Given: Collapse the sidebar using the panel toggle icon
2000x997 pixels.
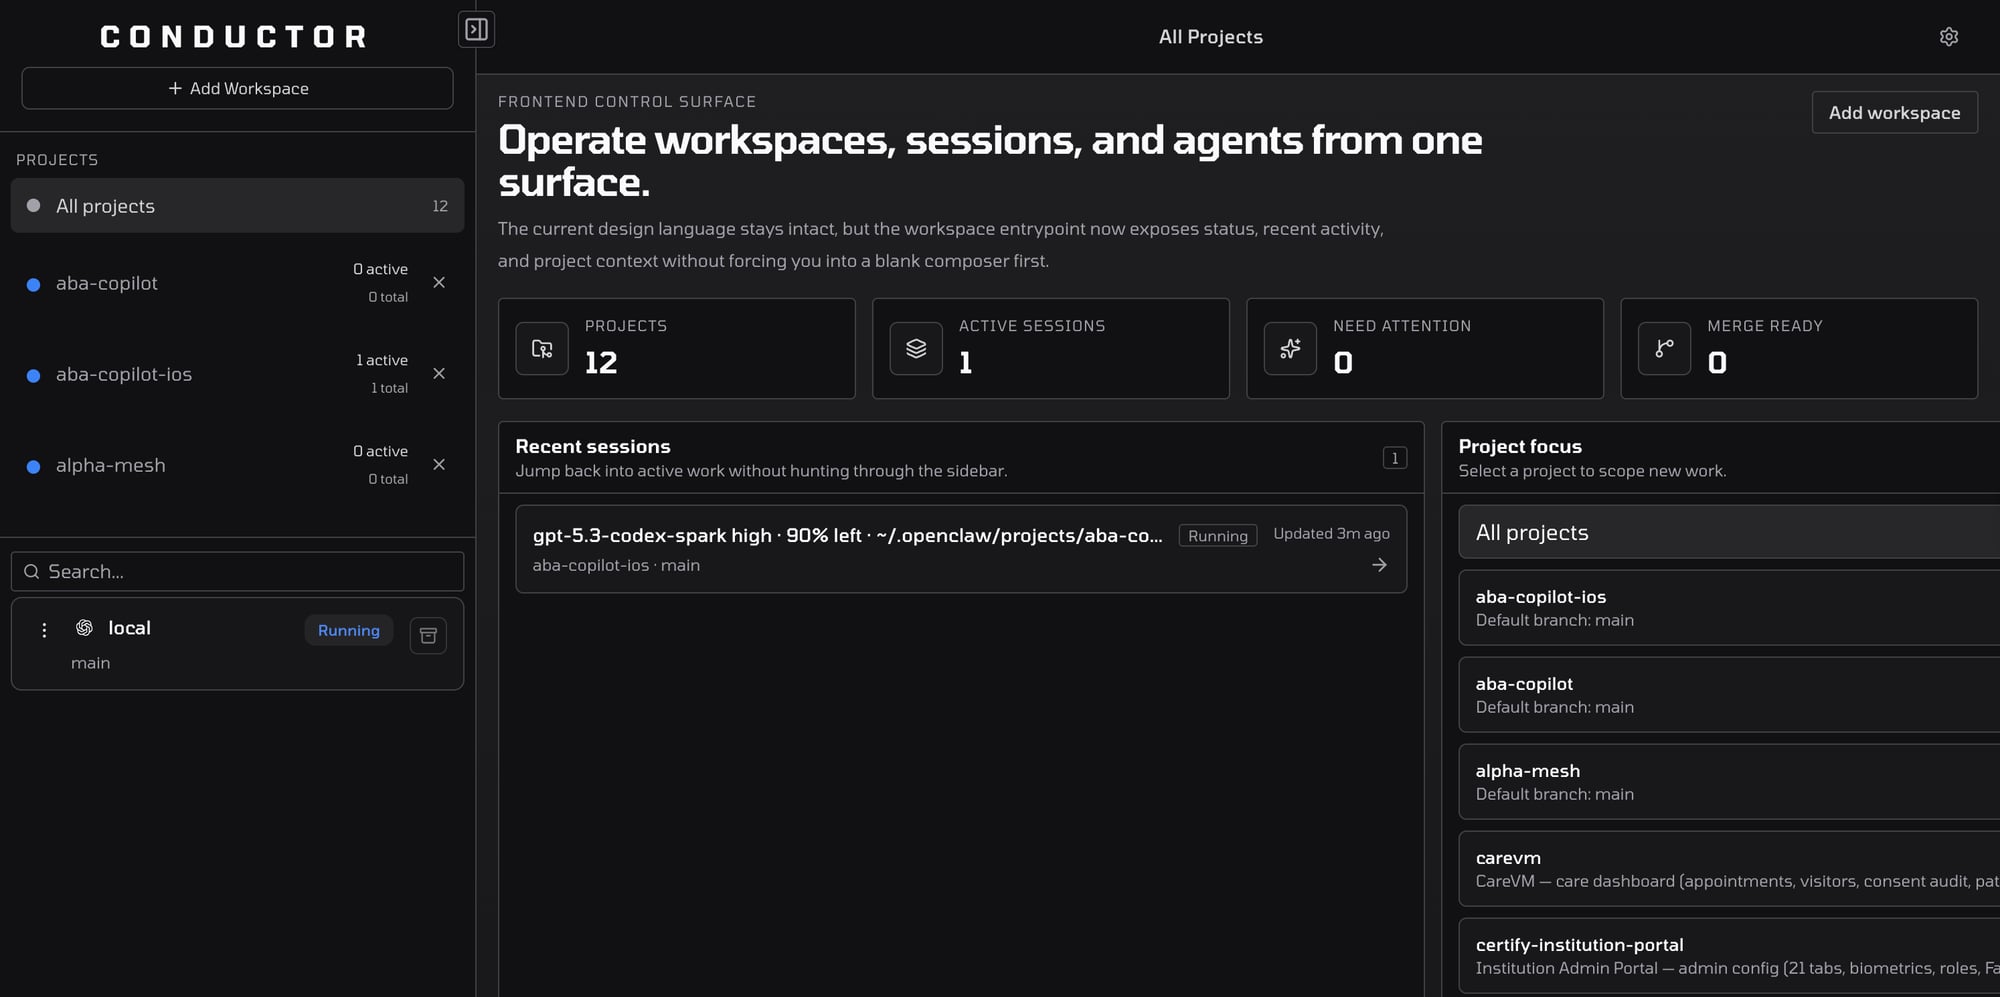Looking at the screenshot, I should (476, 30).
